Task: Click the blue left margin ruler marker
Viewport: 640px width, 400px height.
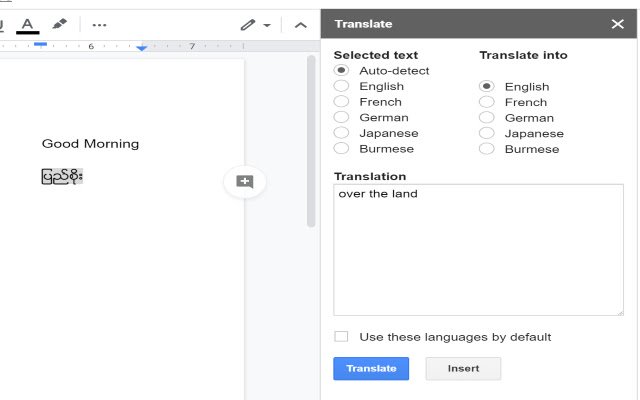Action: coord(40,44)
